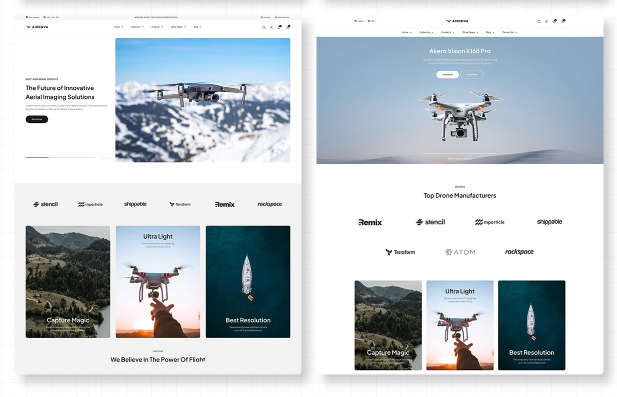This screenshot has height=397, width=617.
Task: Click the shippable brand logo on left page
Action: 135,204
